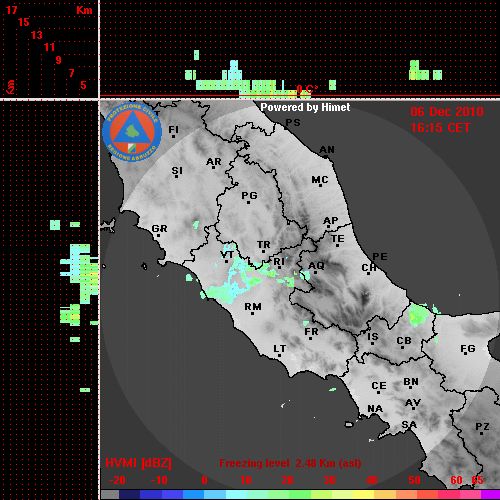Click the TR city label
The width and height of the screenshot is (500, 500).
point(263,245)
